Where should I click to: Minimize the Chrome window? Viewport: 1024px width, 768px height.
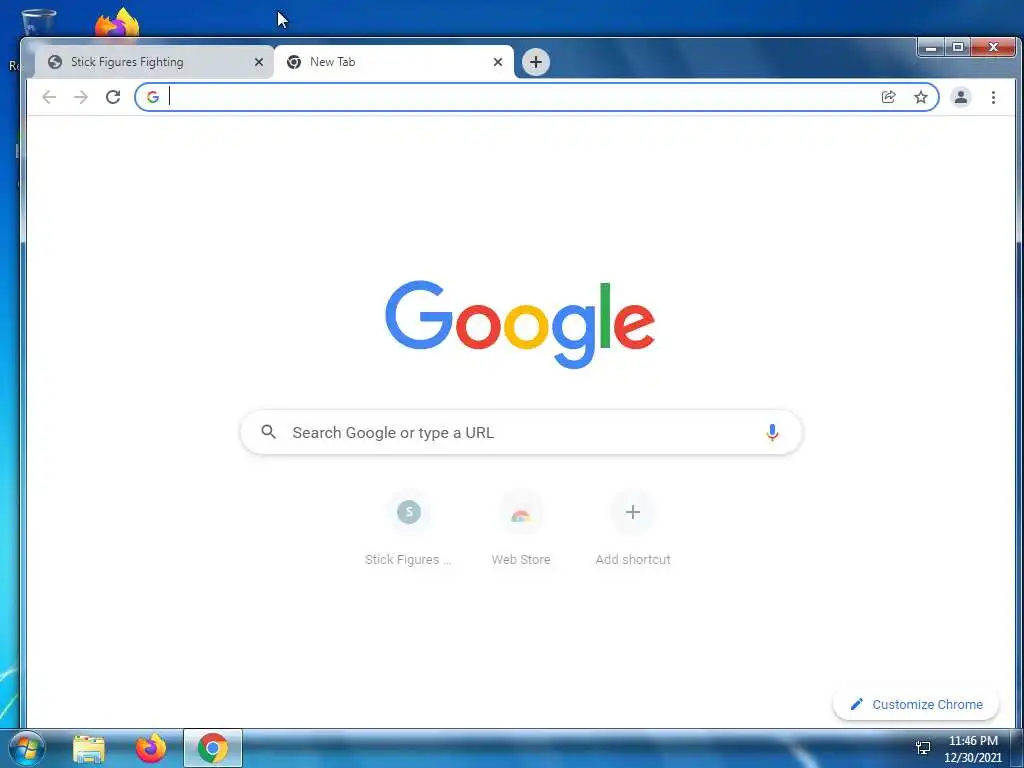click(931, 47)
